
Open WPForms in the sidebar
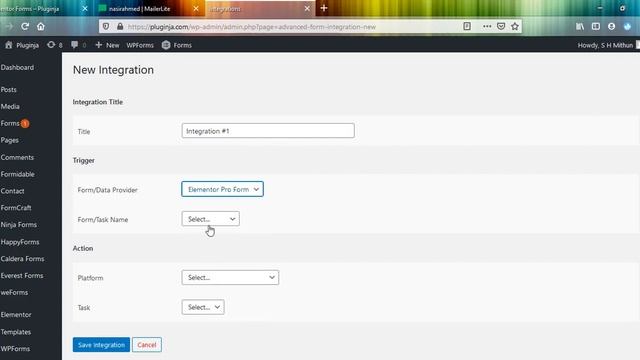15,349
